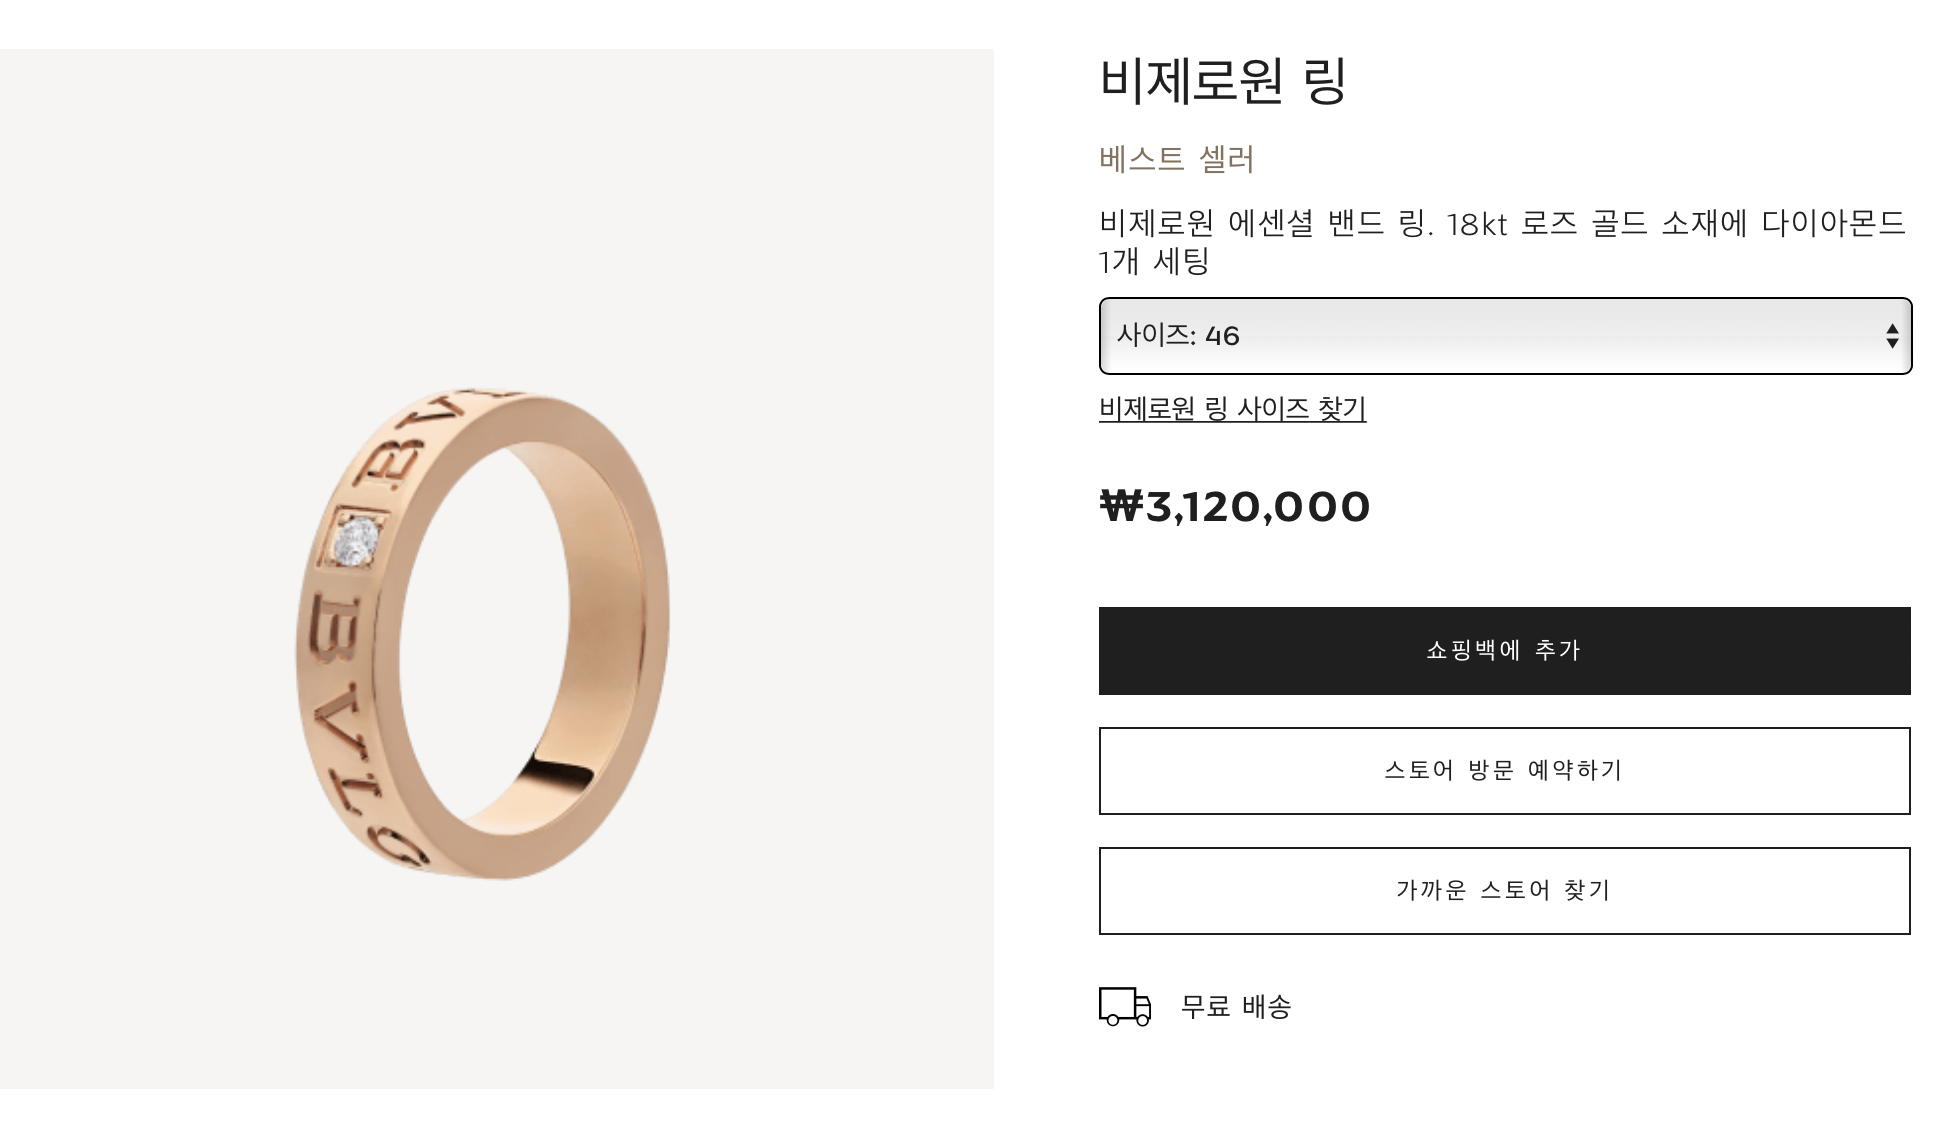Click the 베스트 셀러 label
Image resolution: width=1952 pixels, height=1123 pixels.
pos(1176,159)
